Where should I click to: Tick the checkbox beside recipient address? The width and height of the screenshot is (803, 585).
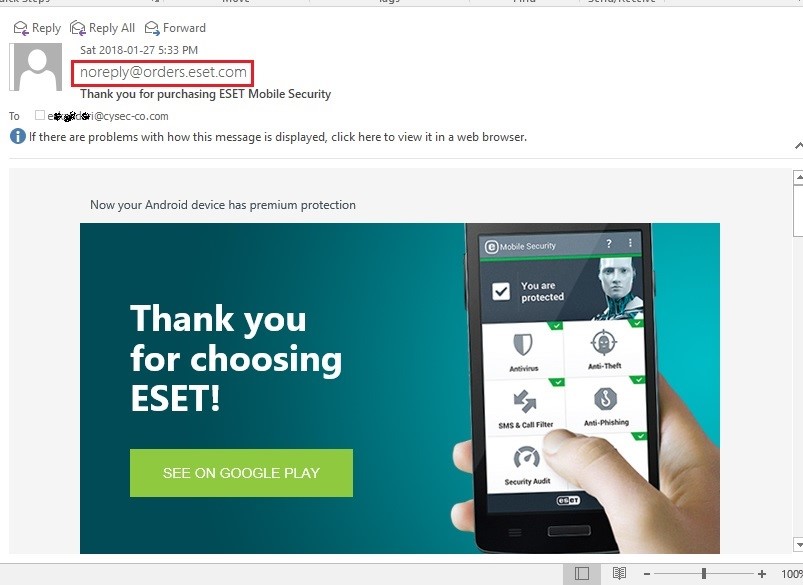[x=39, y=115]
